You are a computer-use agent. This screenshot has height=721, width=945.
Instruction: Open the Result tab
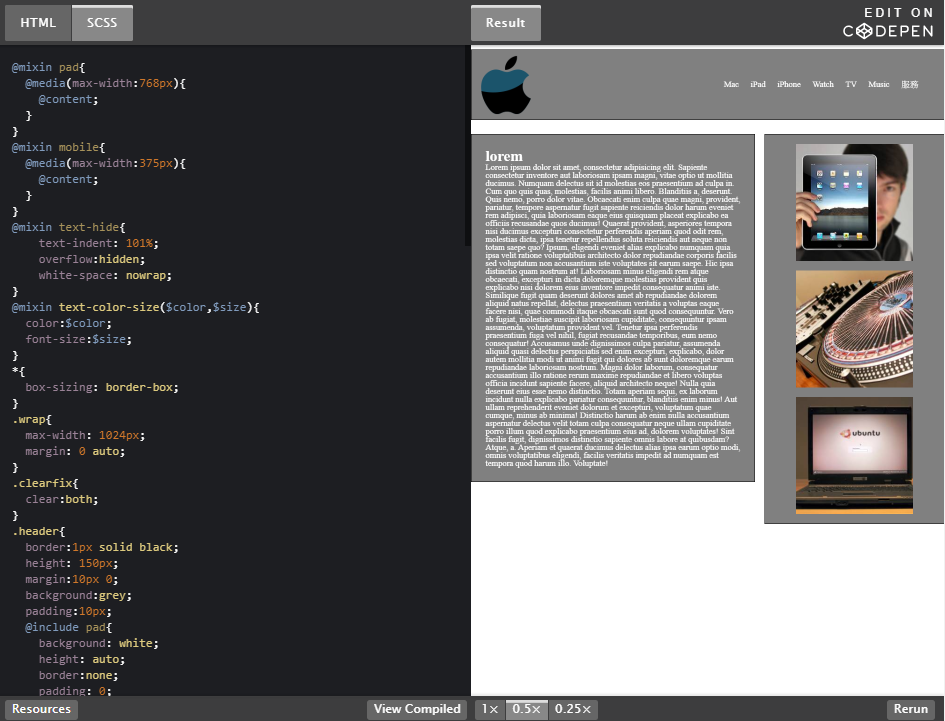tap(506, 23)
